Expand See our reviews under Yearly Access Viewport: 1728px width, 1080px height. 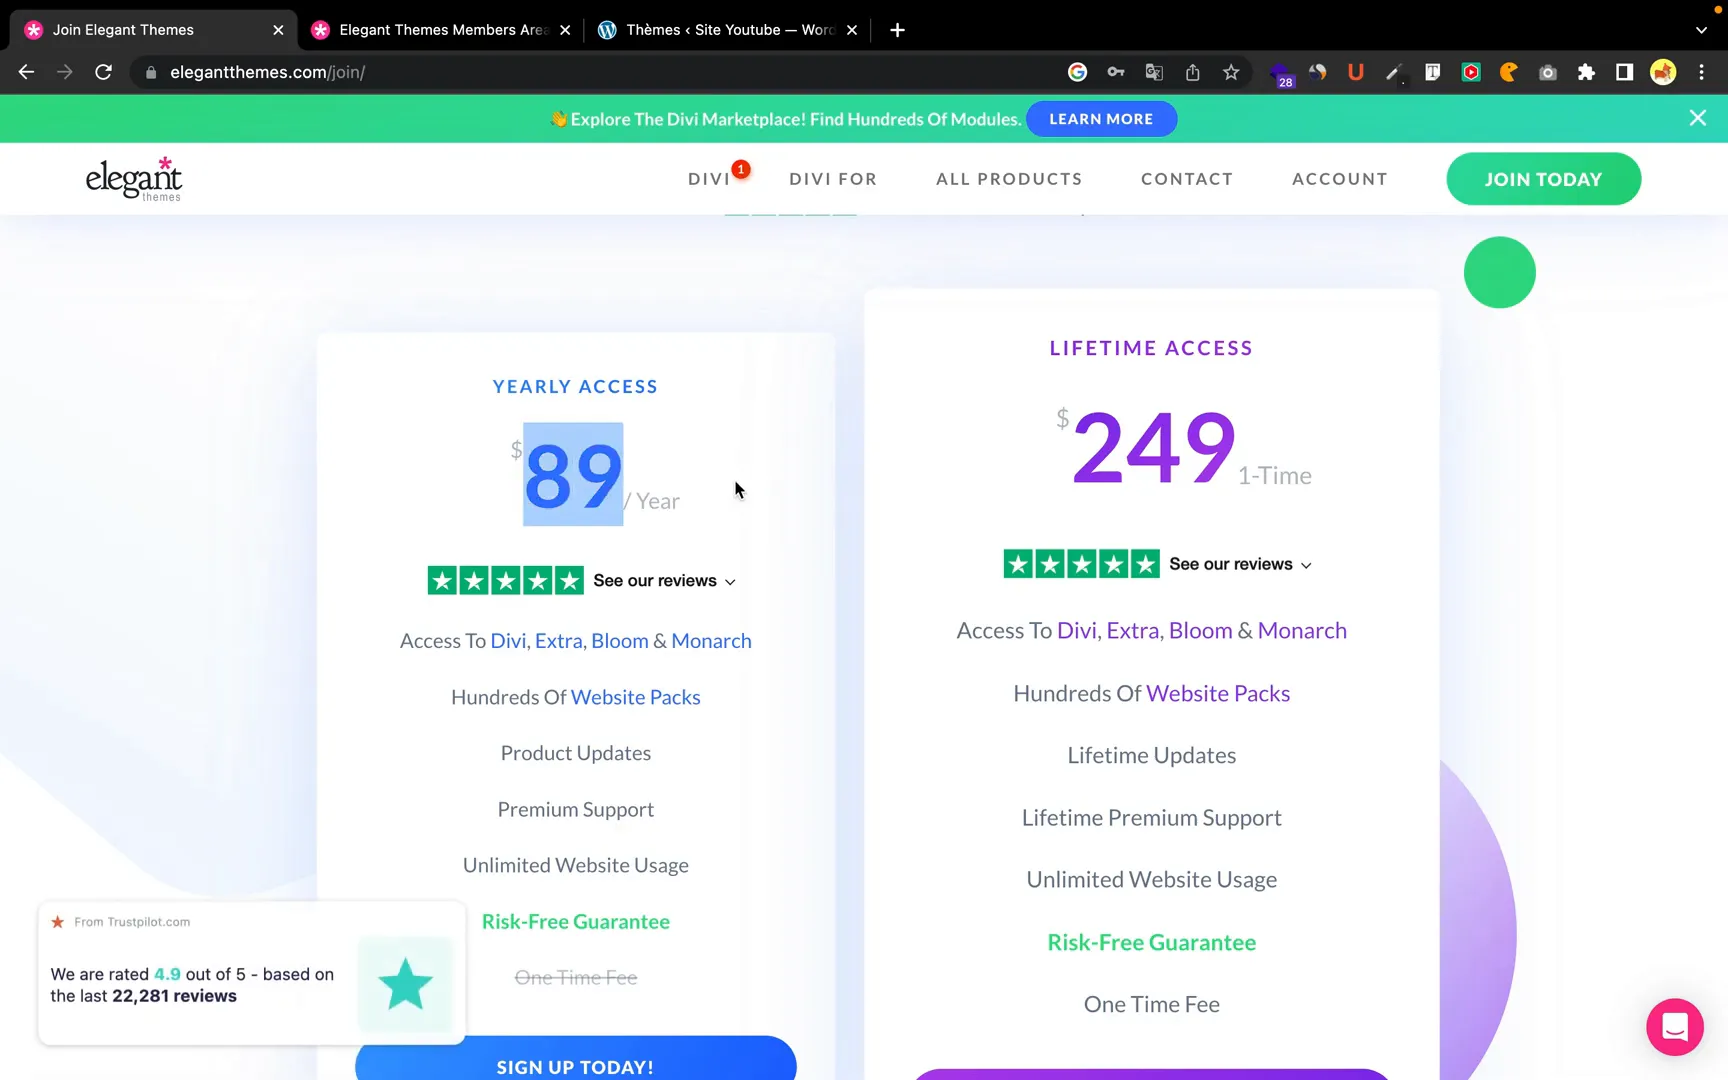[665, 581]
